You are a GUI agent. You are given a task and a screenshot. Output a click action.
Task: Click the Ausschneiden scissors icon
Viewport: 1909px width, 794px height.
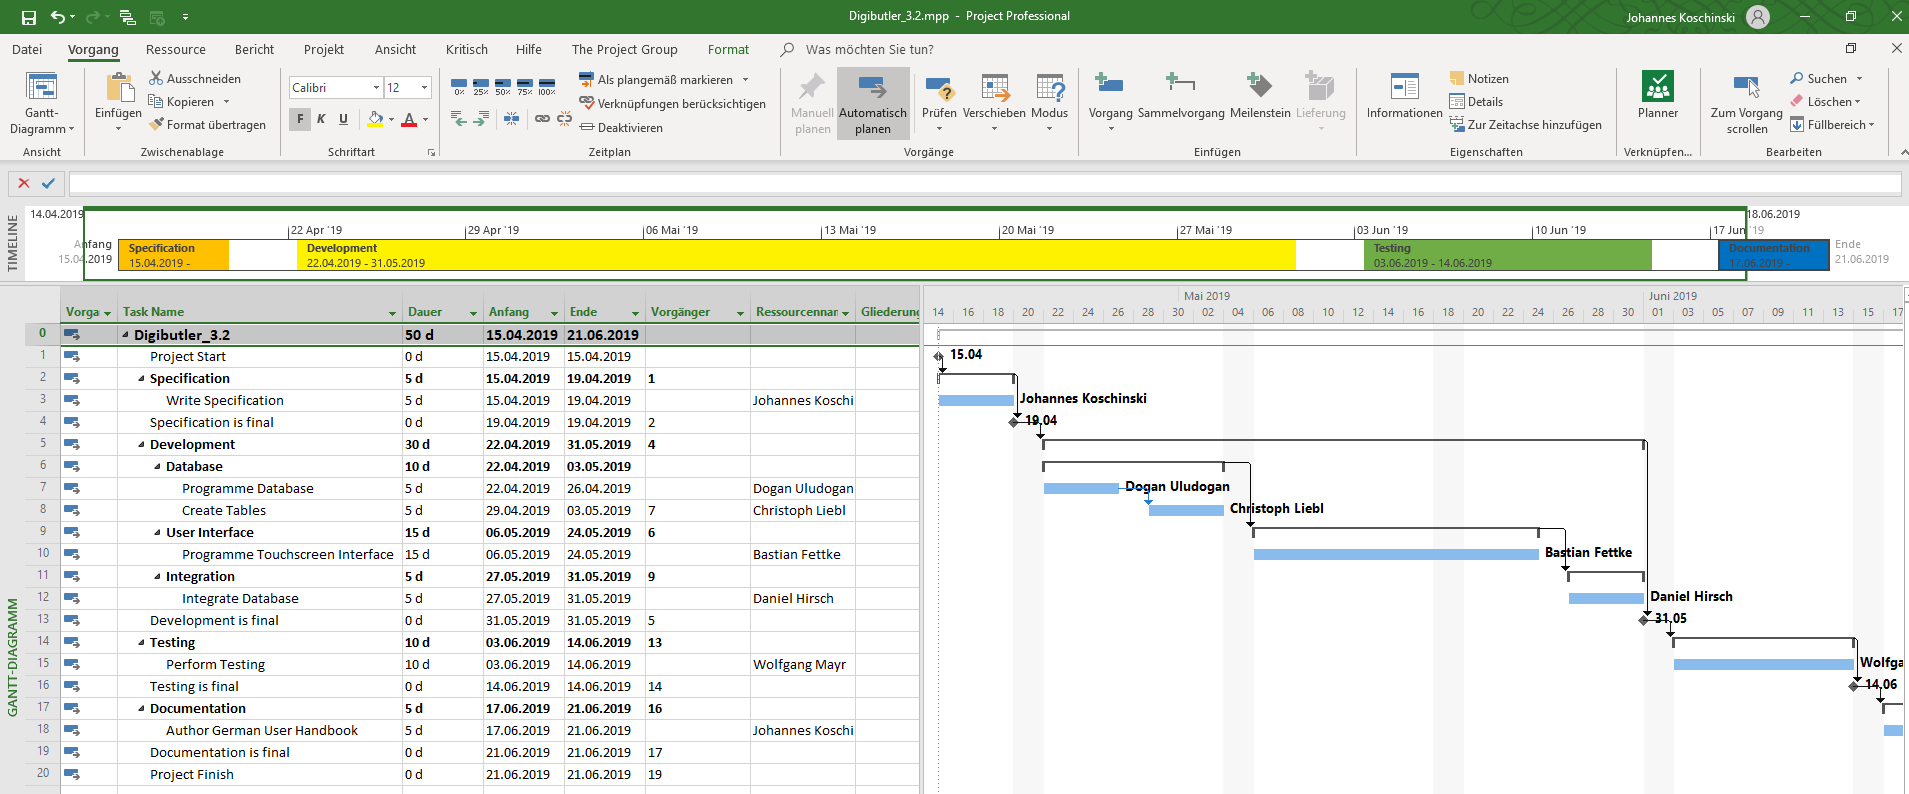(156, 78)
